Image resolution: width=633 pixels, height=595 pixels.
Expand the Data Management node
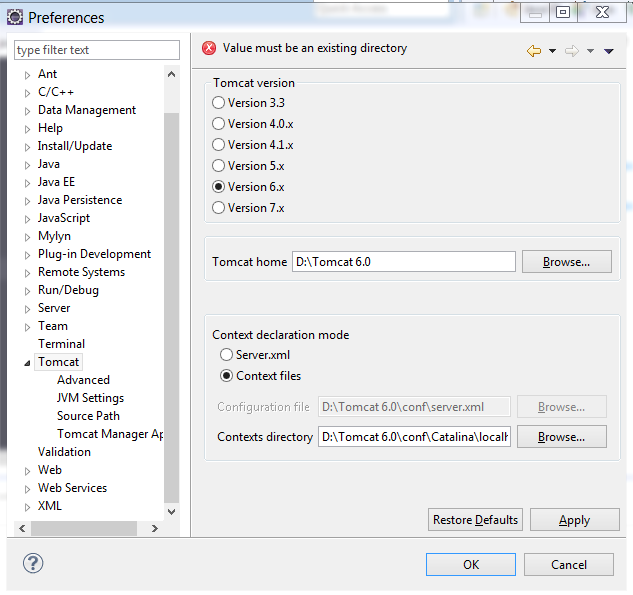(x=27, y=111)
